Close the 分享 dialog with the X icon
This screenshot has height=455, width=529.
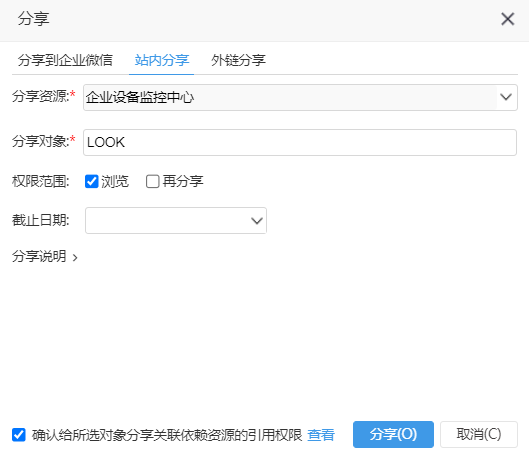tap(507, 19)
